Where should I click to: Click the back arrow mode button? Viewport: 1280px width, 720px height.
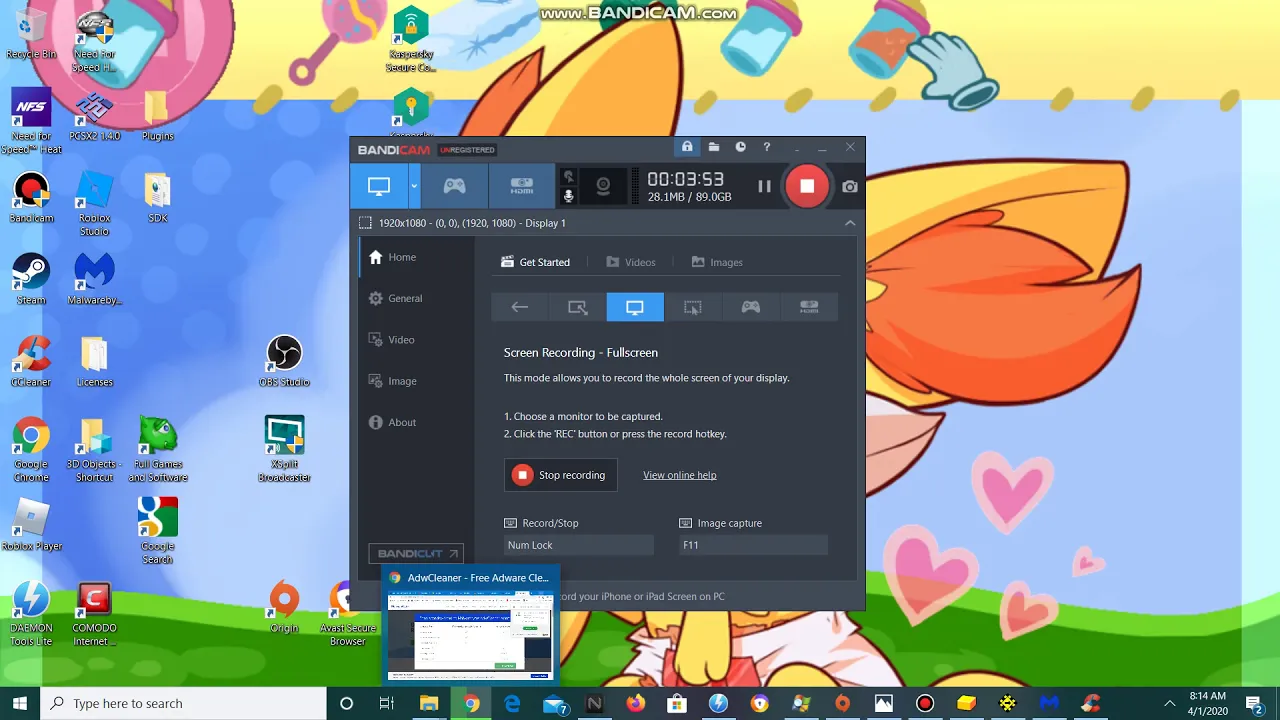click(x=520, y=307)
